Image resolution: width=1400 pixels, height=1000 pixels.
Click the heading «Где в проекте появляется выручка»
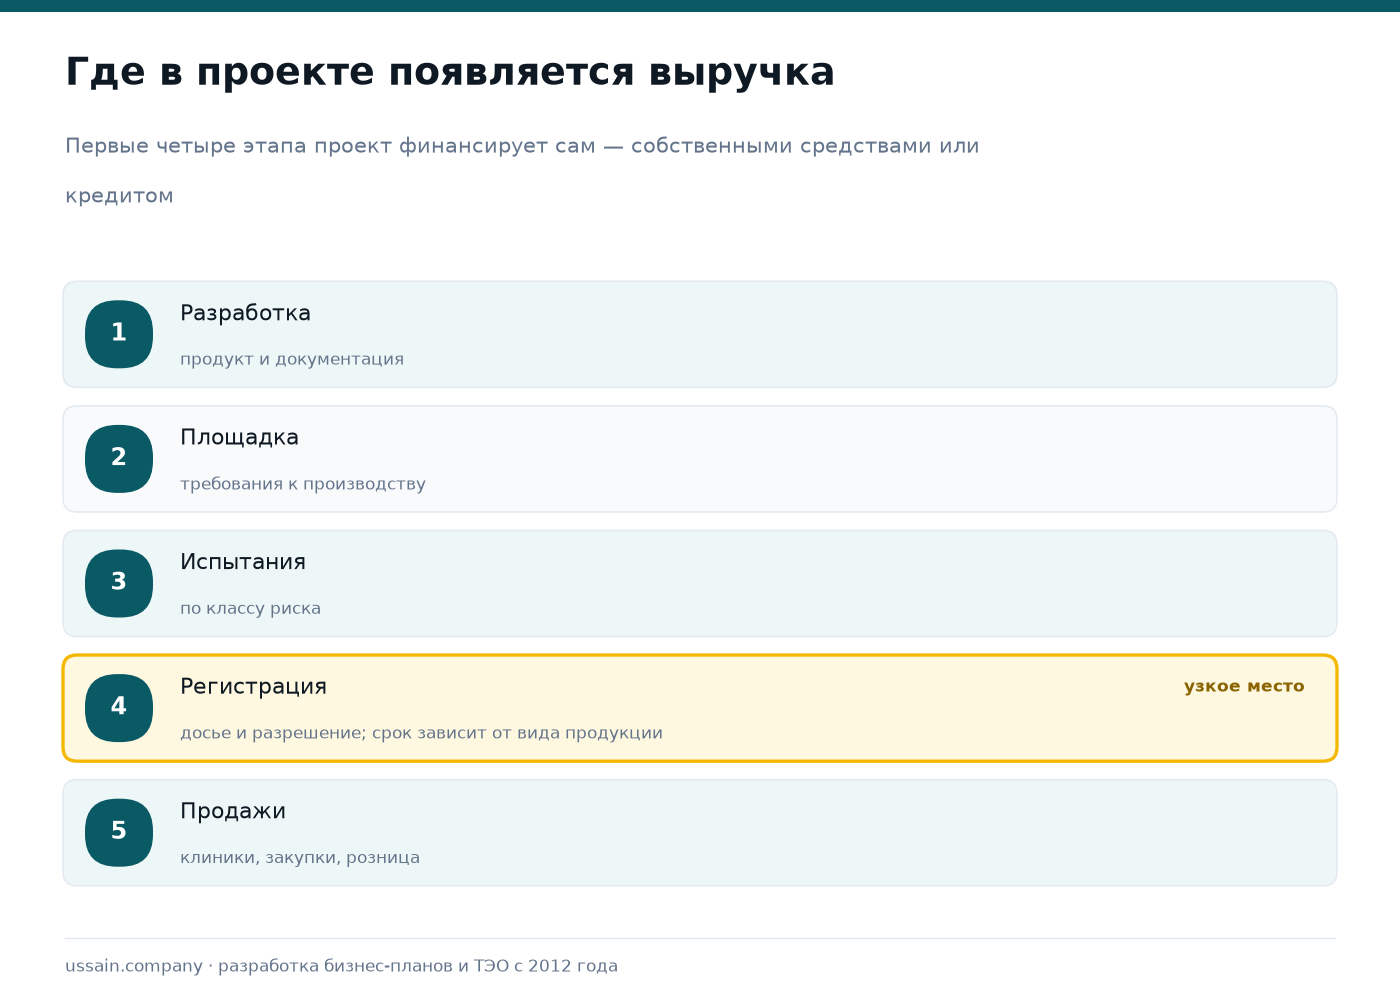coord(450,73)
